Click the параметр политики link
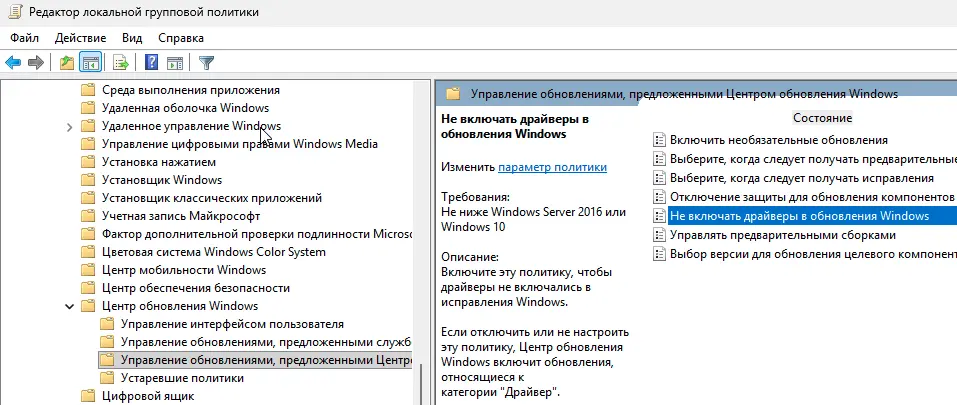The height and width of the screenshot is (405, 957). point(552,167)
